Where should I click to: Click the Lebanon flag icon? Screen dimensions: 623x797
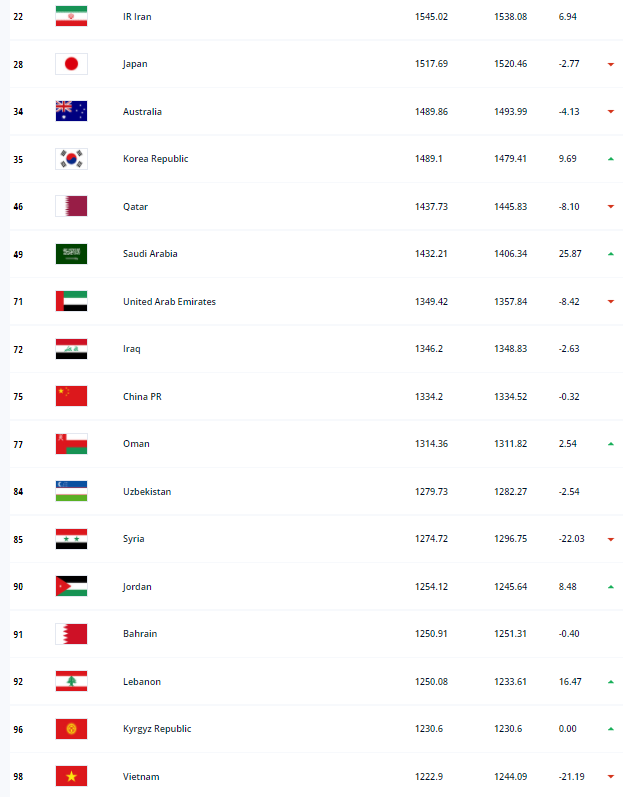tap(71, 682)
